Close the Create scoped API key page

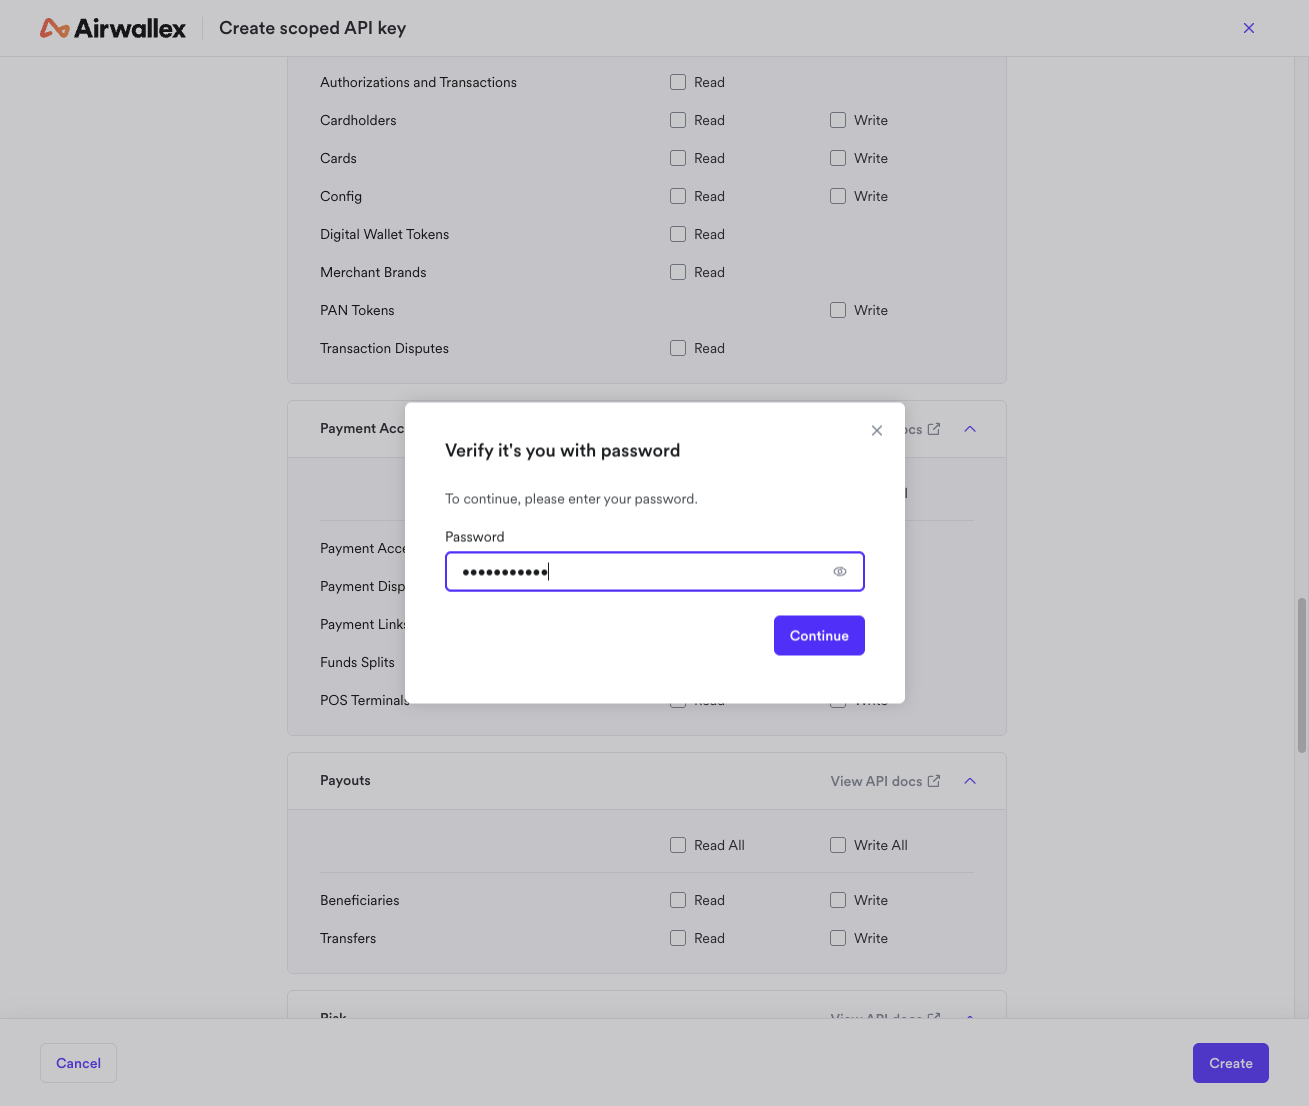(1249, 28)
